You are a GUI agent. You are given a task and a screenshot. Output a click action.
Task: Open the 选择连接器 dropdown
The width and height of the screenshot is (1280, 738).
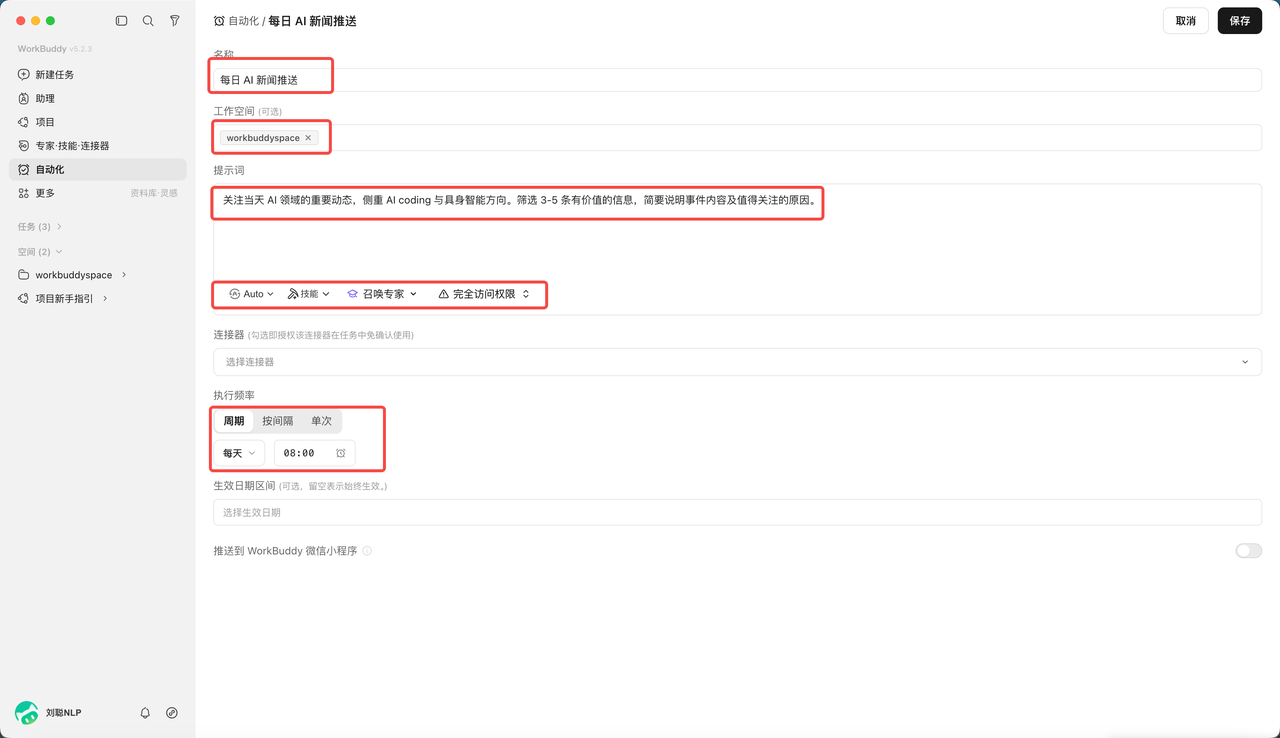(x=737, y=362)
